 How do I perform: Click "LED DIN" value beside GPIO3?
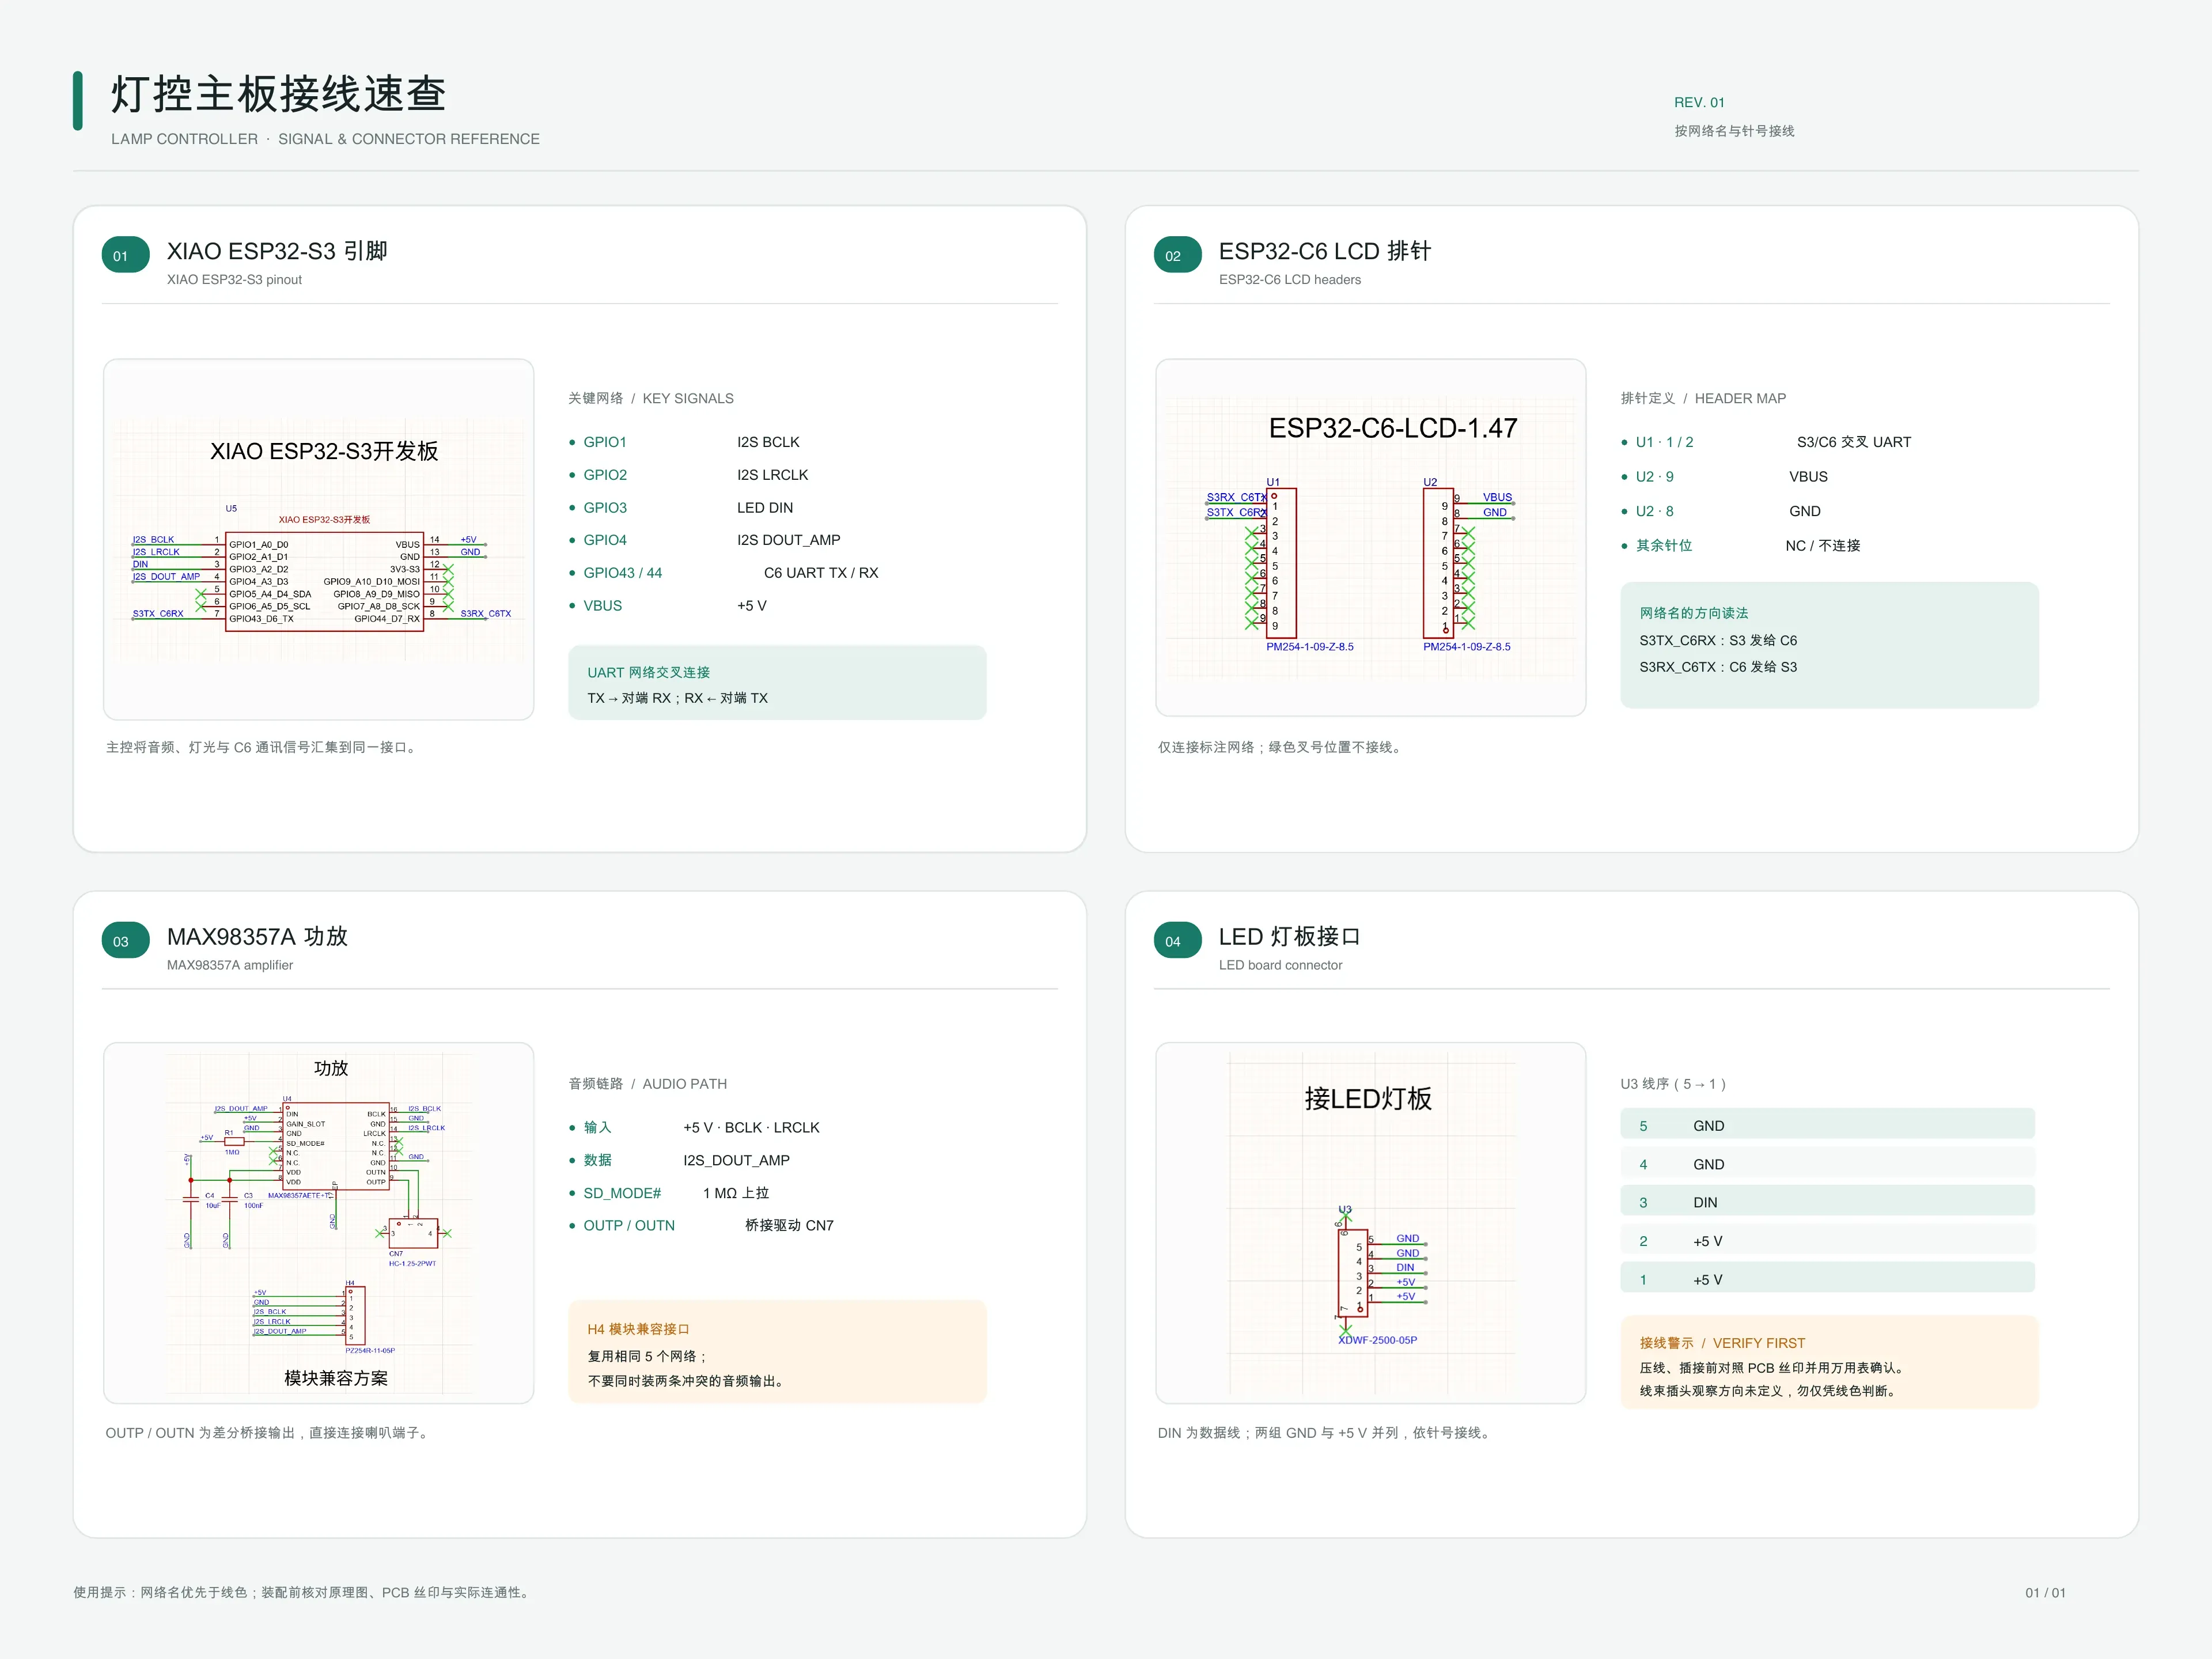click(765, 508)
